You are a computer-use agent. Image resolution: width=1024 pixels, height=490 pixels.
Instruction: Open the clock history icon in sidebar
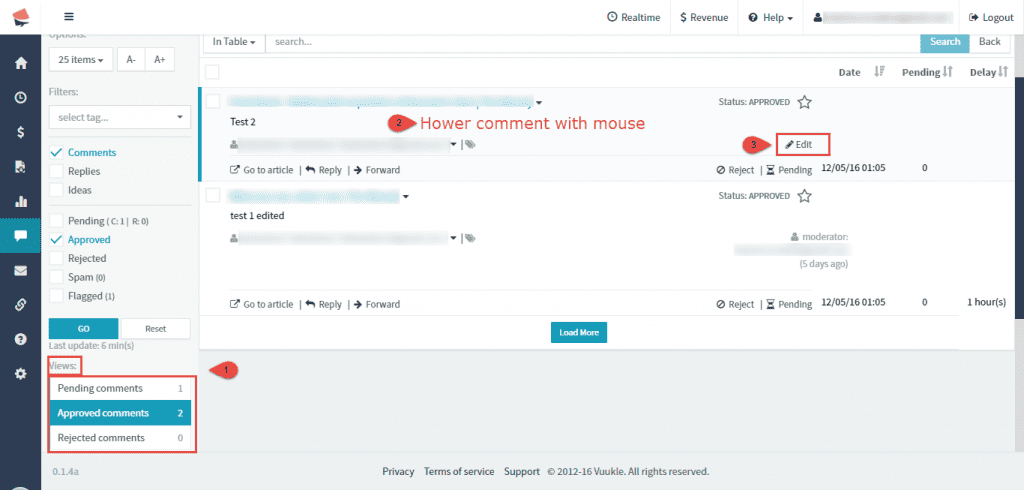click(20, 98)
